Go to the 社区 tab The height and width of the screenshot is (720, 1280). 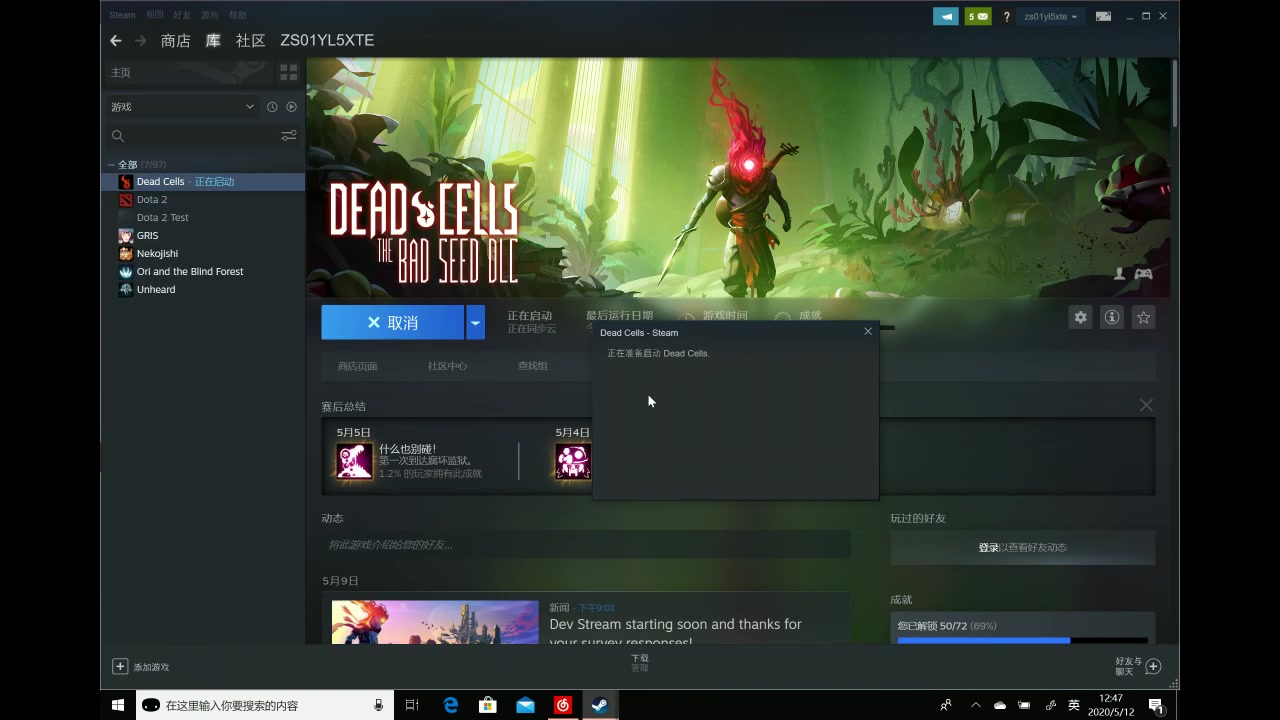[x=250, y=41]
